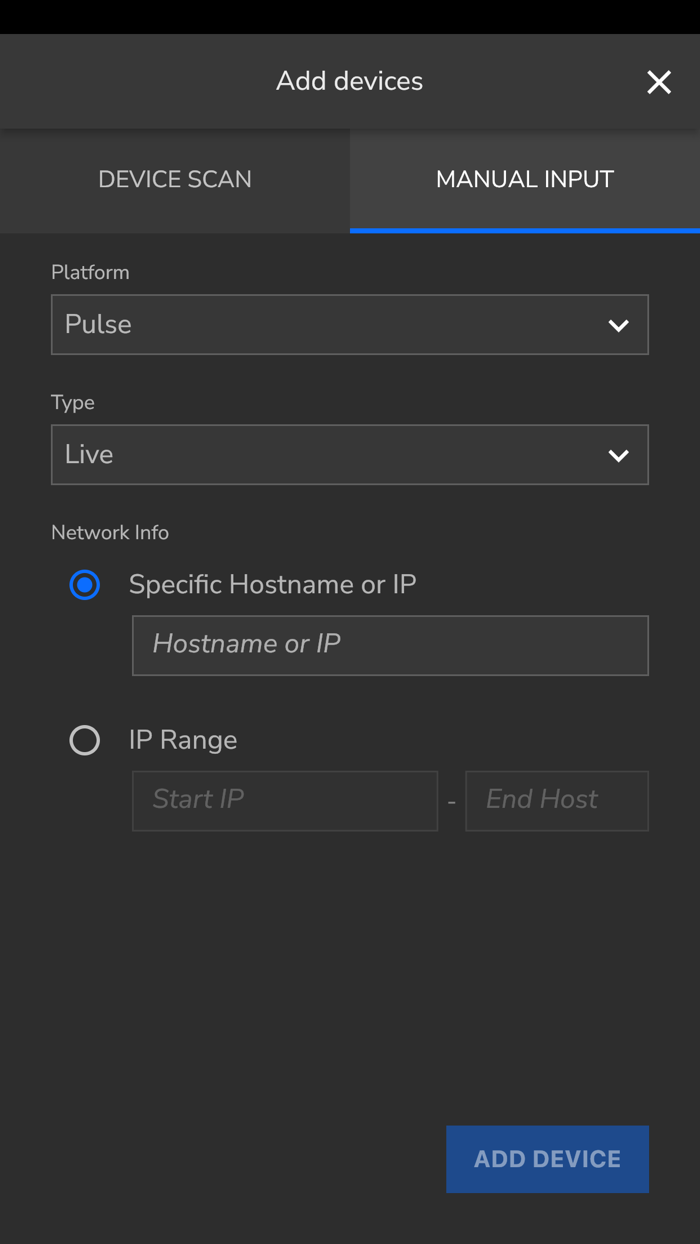Click the chevron arrow in the Type field
This screenshot has width=700, height=1244.
[x=619, y=455]
